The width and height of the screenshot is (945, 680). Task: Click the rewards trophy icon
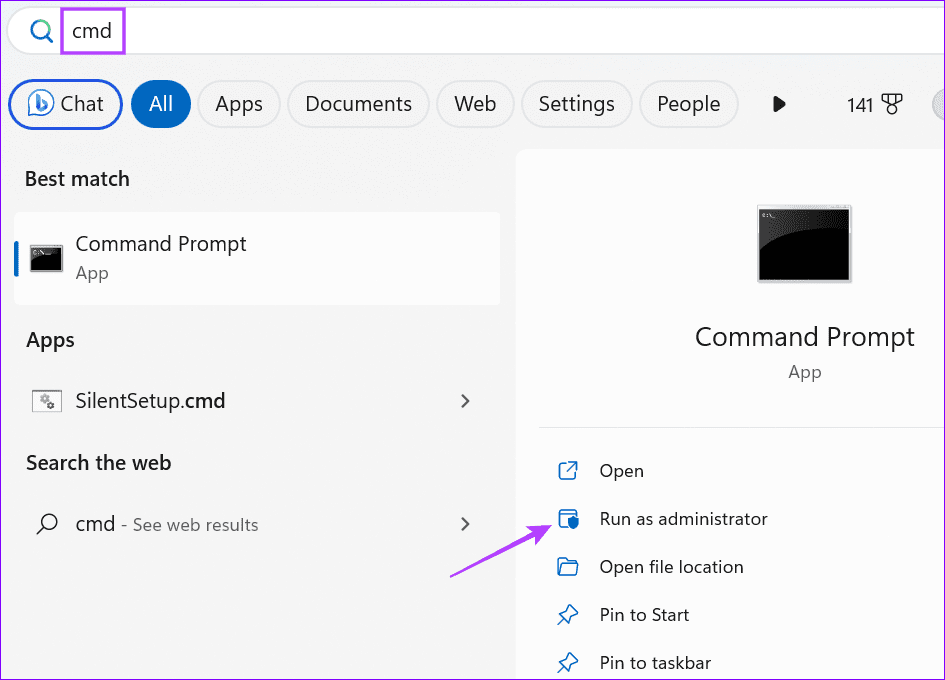point(892,104)
